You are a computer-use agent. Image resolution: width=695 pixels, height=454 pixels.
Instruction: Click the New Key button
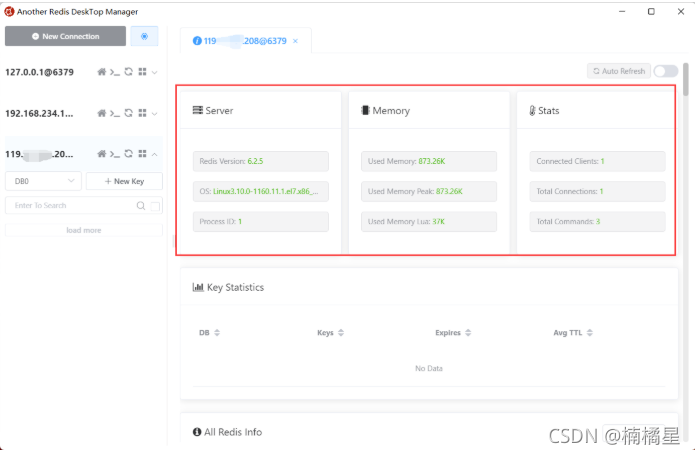tap(124, 181)
